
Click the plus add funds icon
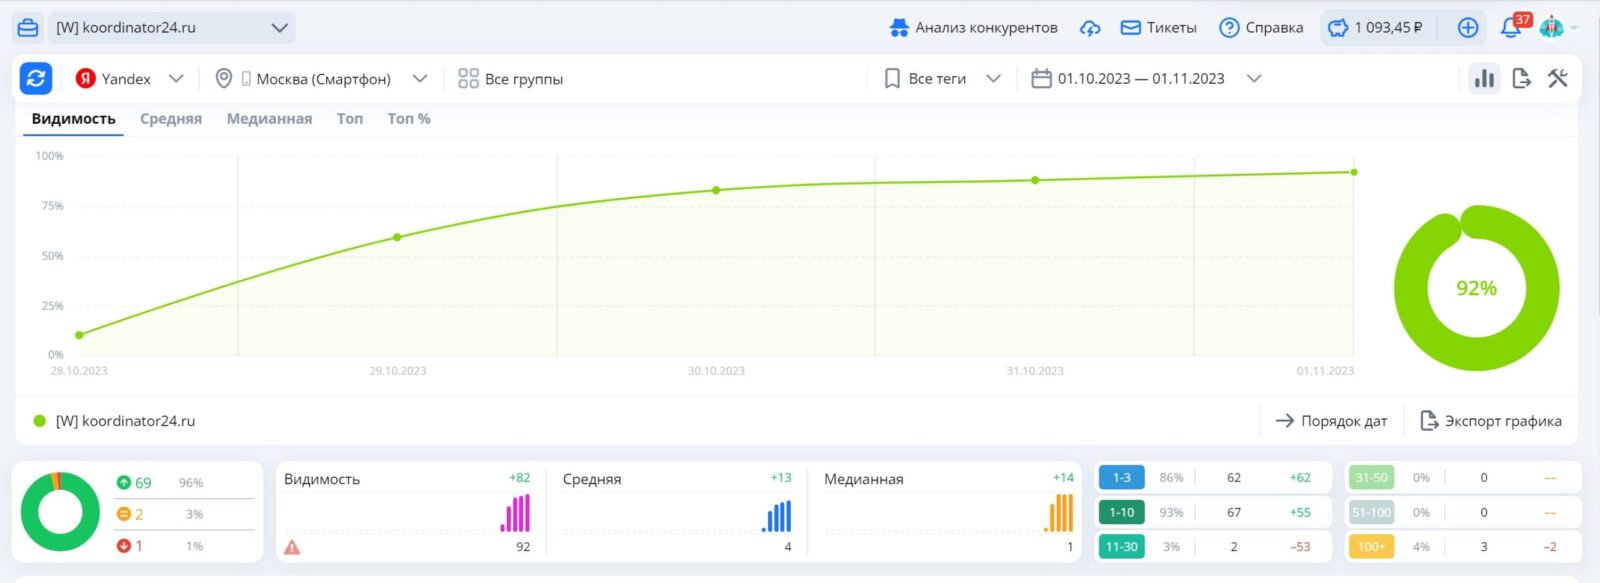click(x=1467, y=28)
